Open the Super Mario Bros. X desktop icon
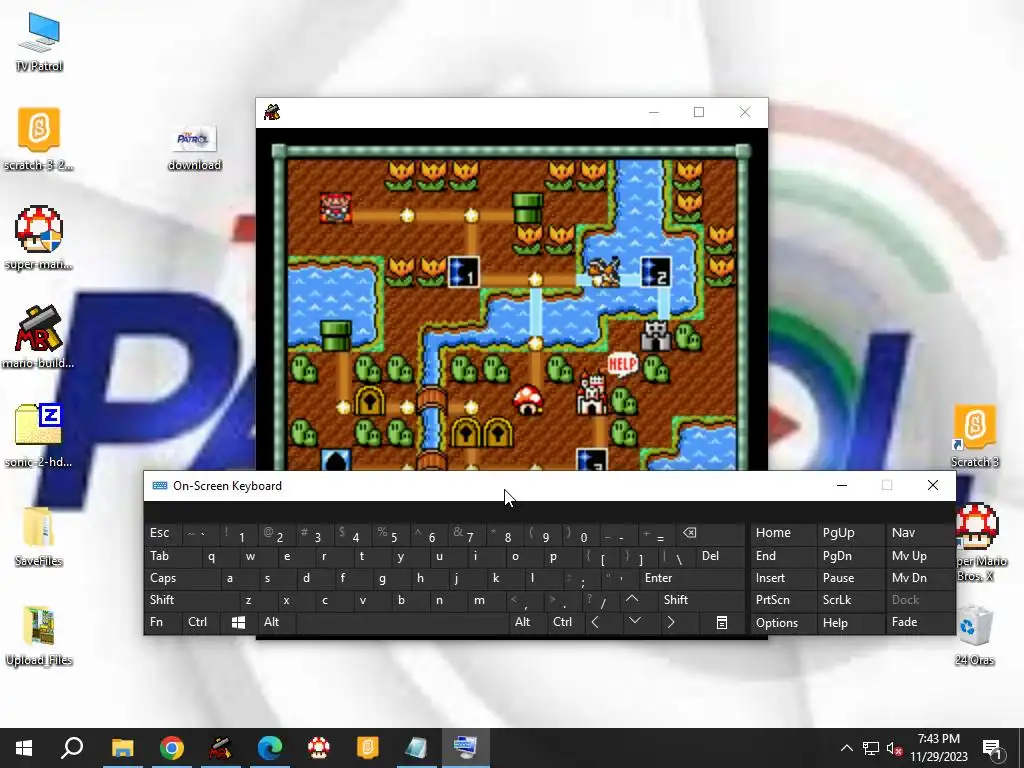Image resolution: width=1024 pixels, height=768 pixels. point(978,541)
